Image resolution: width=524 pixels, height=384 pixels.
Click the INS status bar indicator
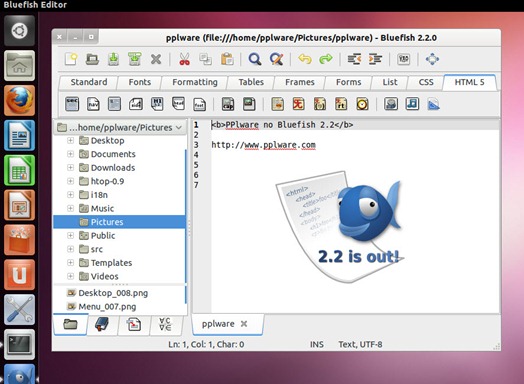pos(316,344)
